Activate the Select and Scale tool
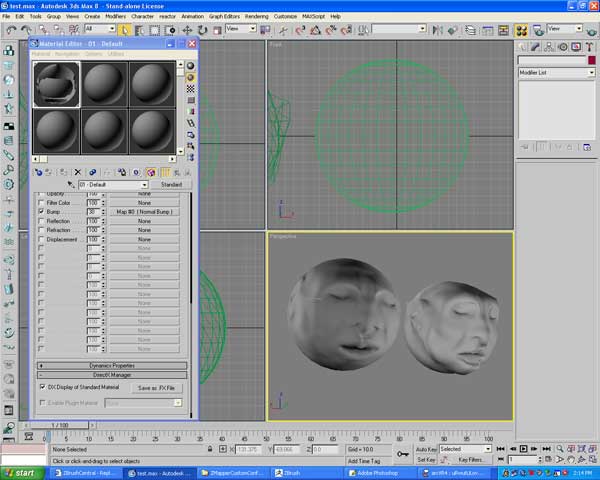Screen dimensions: 600x480 (x=217, y=30)
